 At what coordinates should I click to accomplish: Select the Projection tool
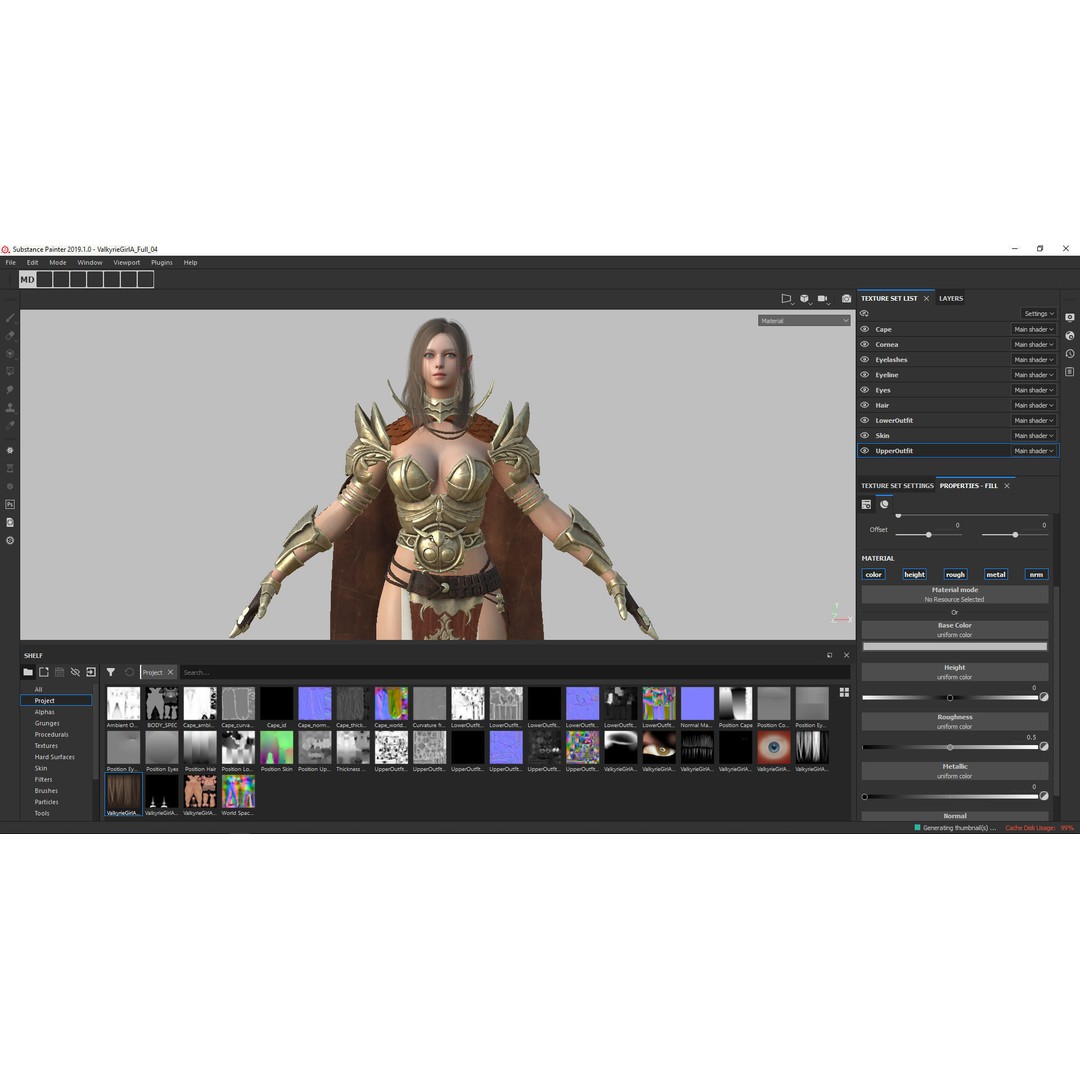10,353
